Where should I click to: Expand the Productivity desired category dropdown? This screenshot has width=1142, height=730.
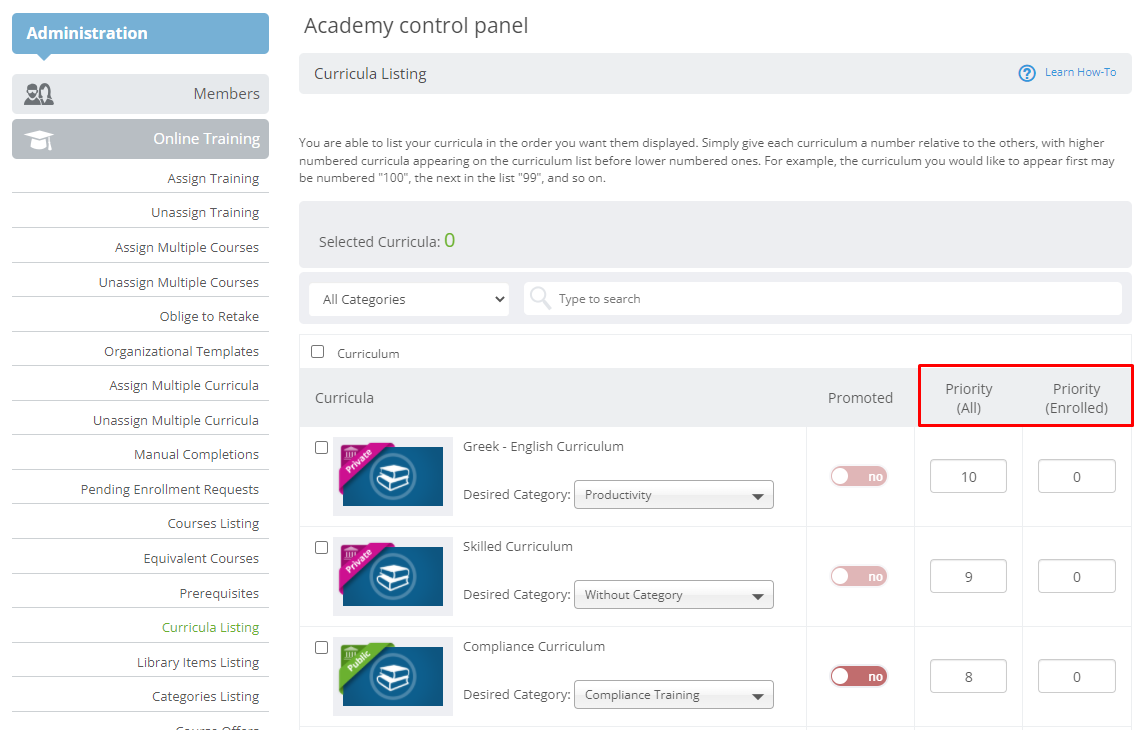[x=674, y=495]
